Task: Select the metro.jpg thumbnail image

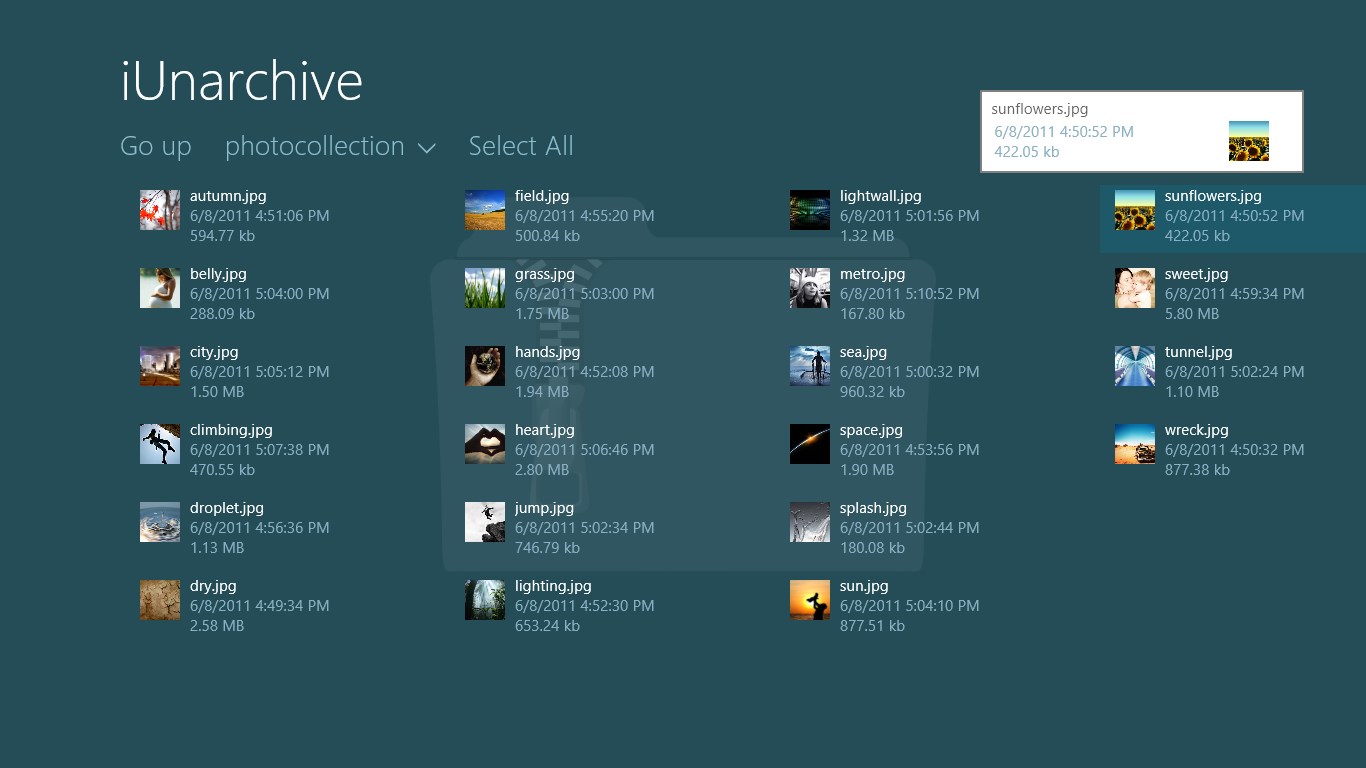Action: 810,288
